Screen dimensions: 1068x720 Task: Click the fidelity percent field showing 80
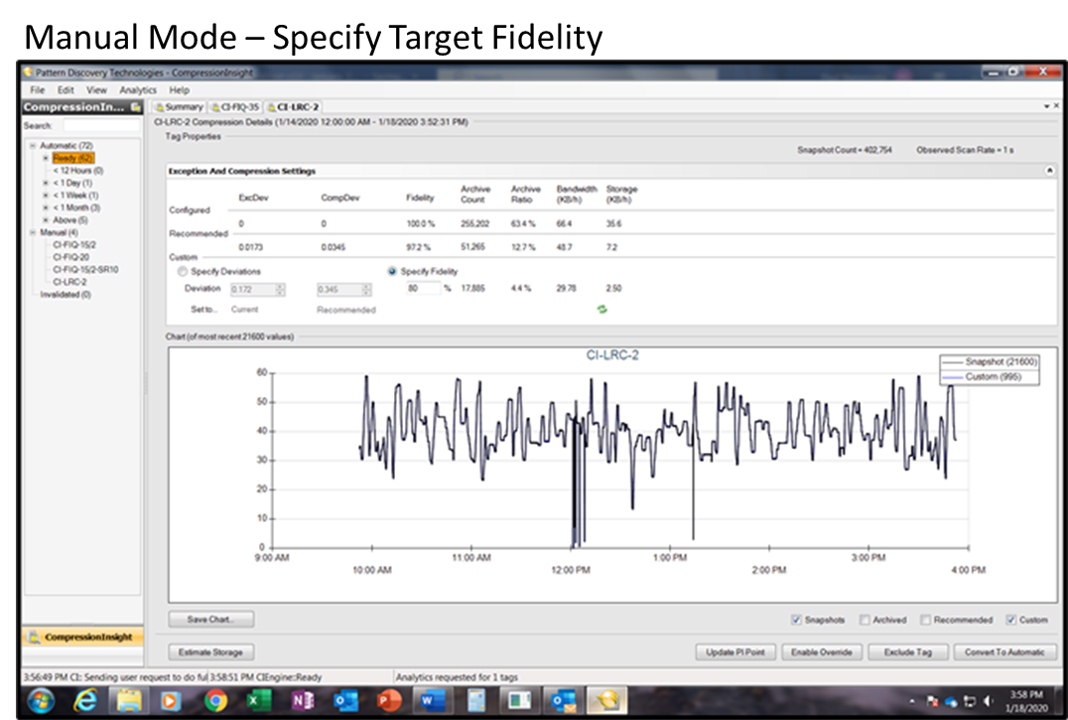click(424, 288)
